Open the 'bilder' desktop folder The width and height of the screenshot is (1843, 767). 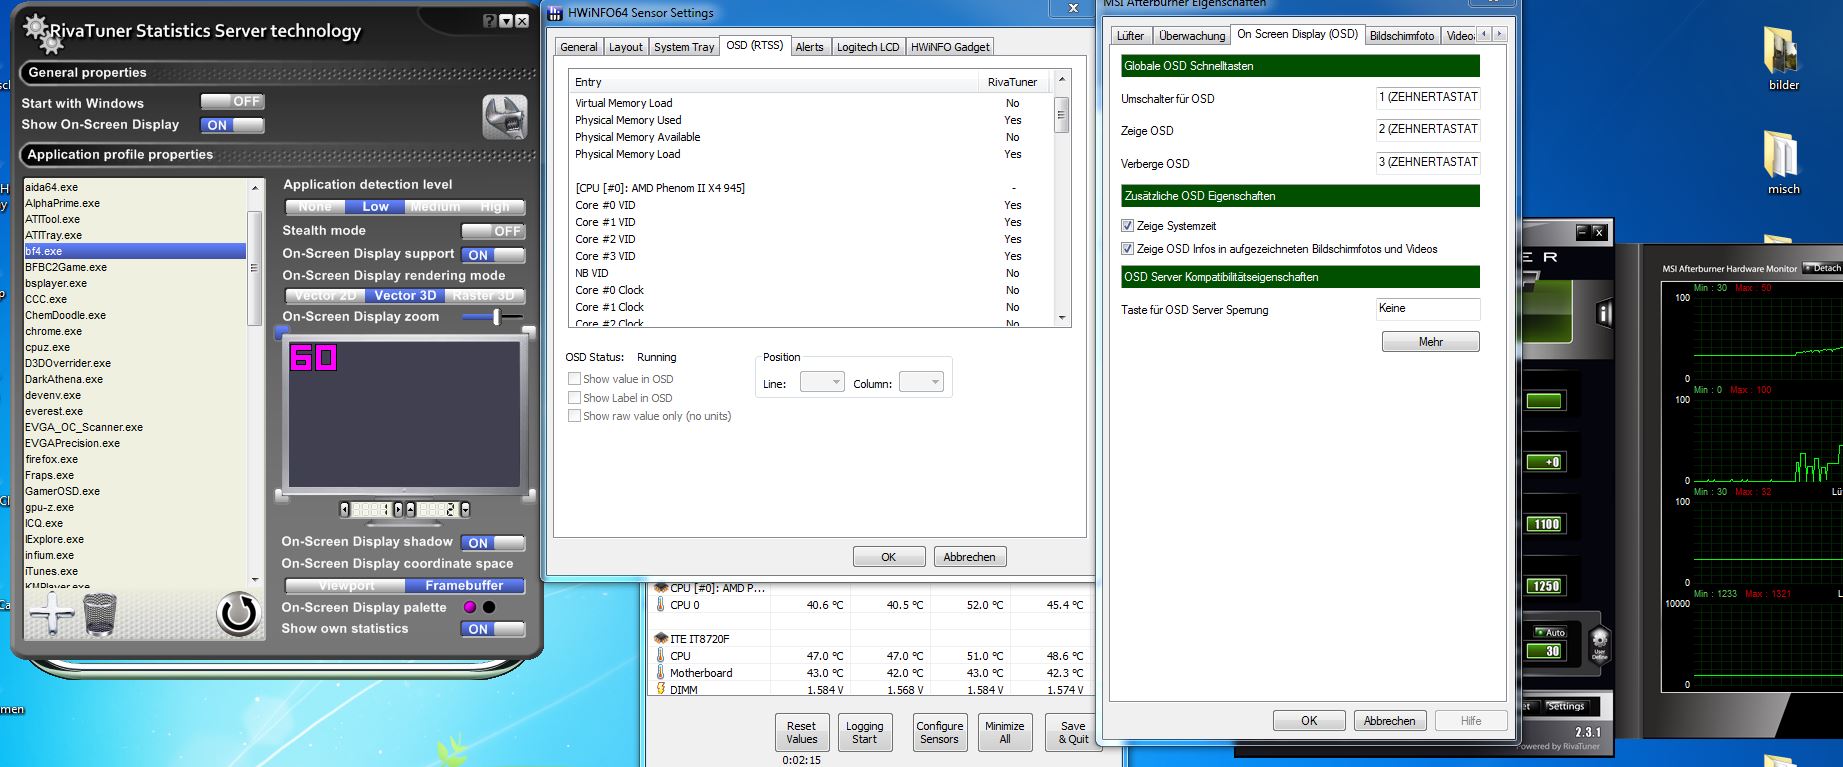(x=1782, y=58)
